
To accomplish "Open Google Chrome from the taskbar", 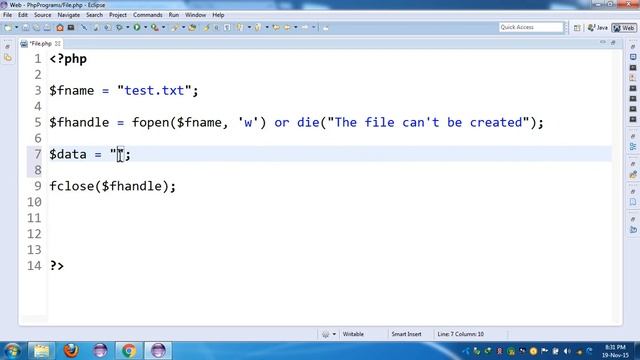I will (x=129, y=351).
